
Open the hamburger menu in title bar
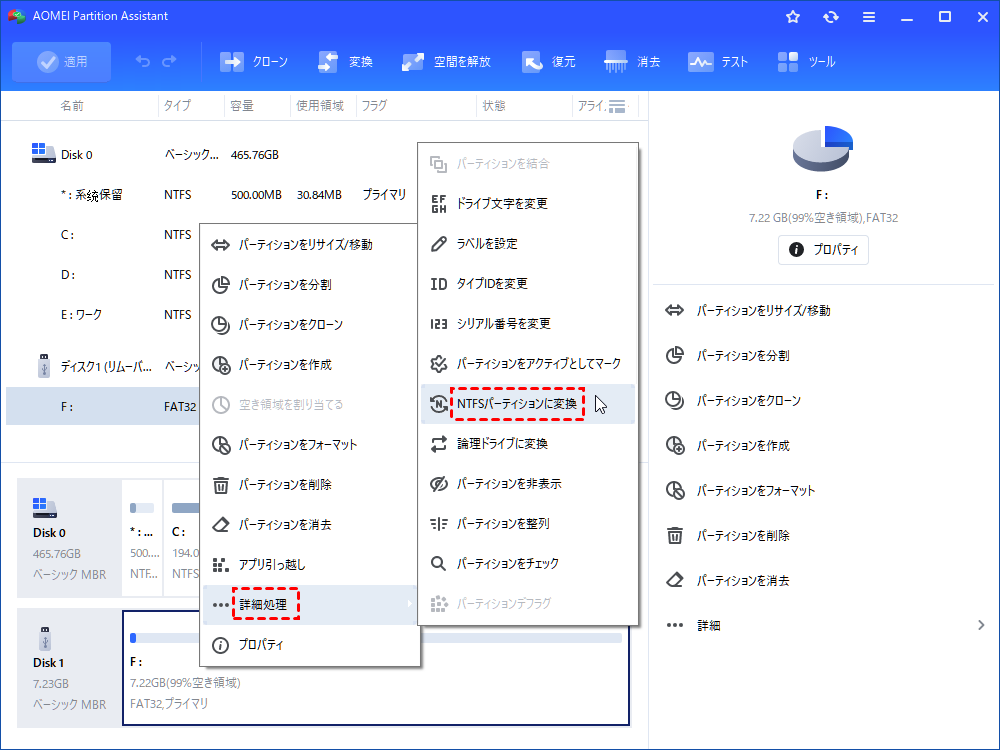click(868, 17)
